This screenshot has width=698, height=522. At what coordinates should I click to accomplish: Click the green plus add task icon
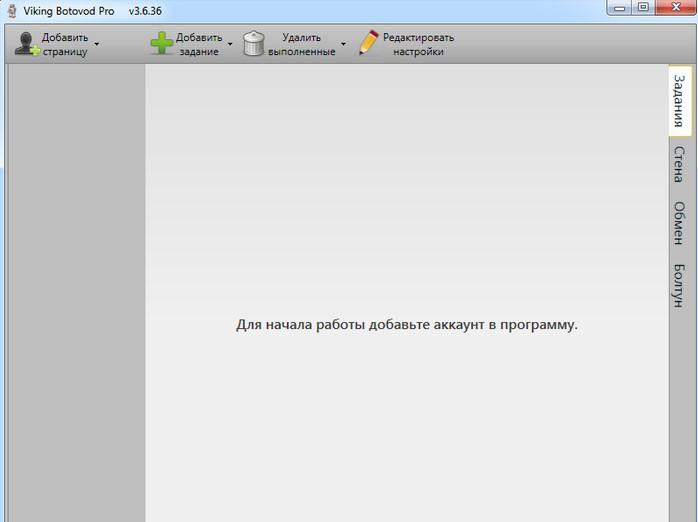tap(162, 44)
